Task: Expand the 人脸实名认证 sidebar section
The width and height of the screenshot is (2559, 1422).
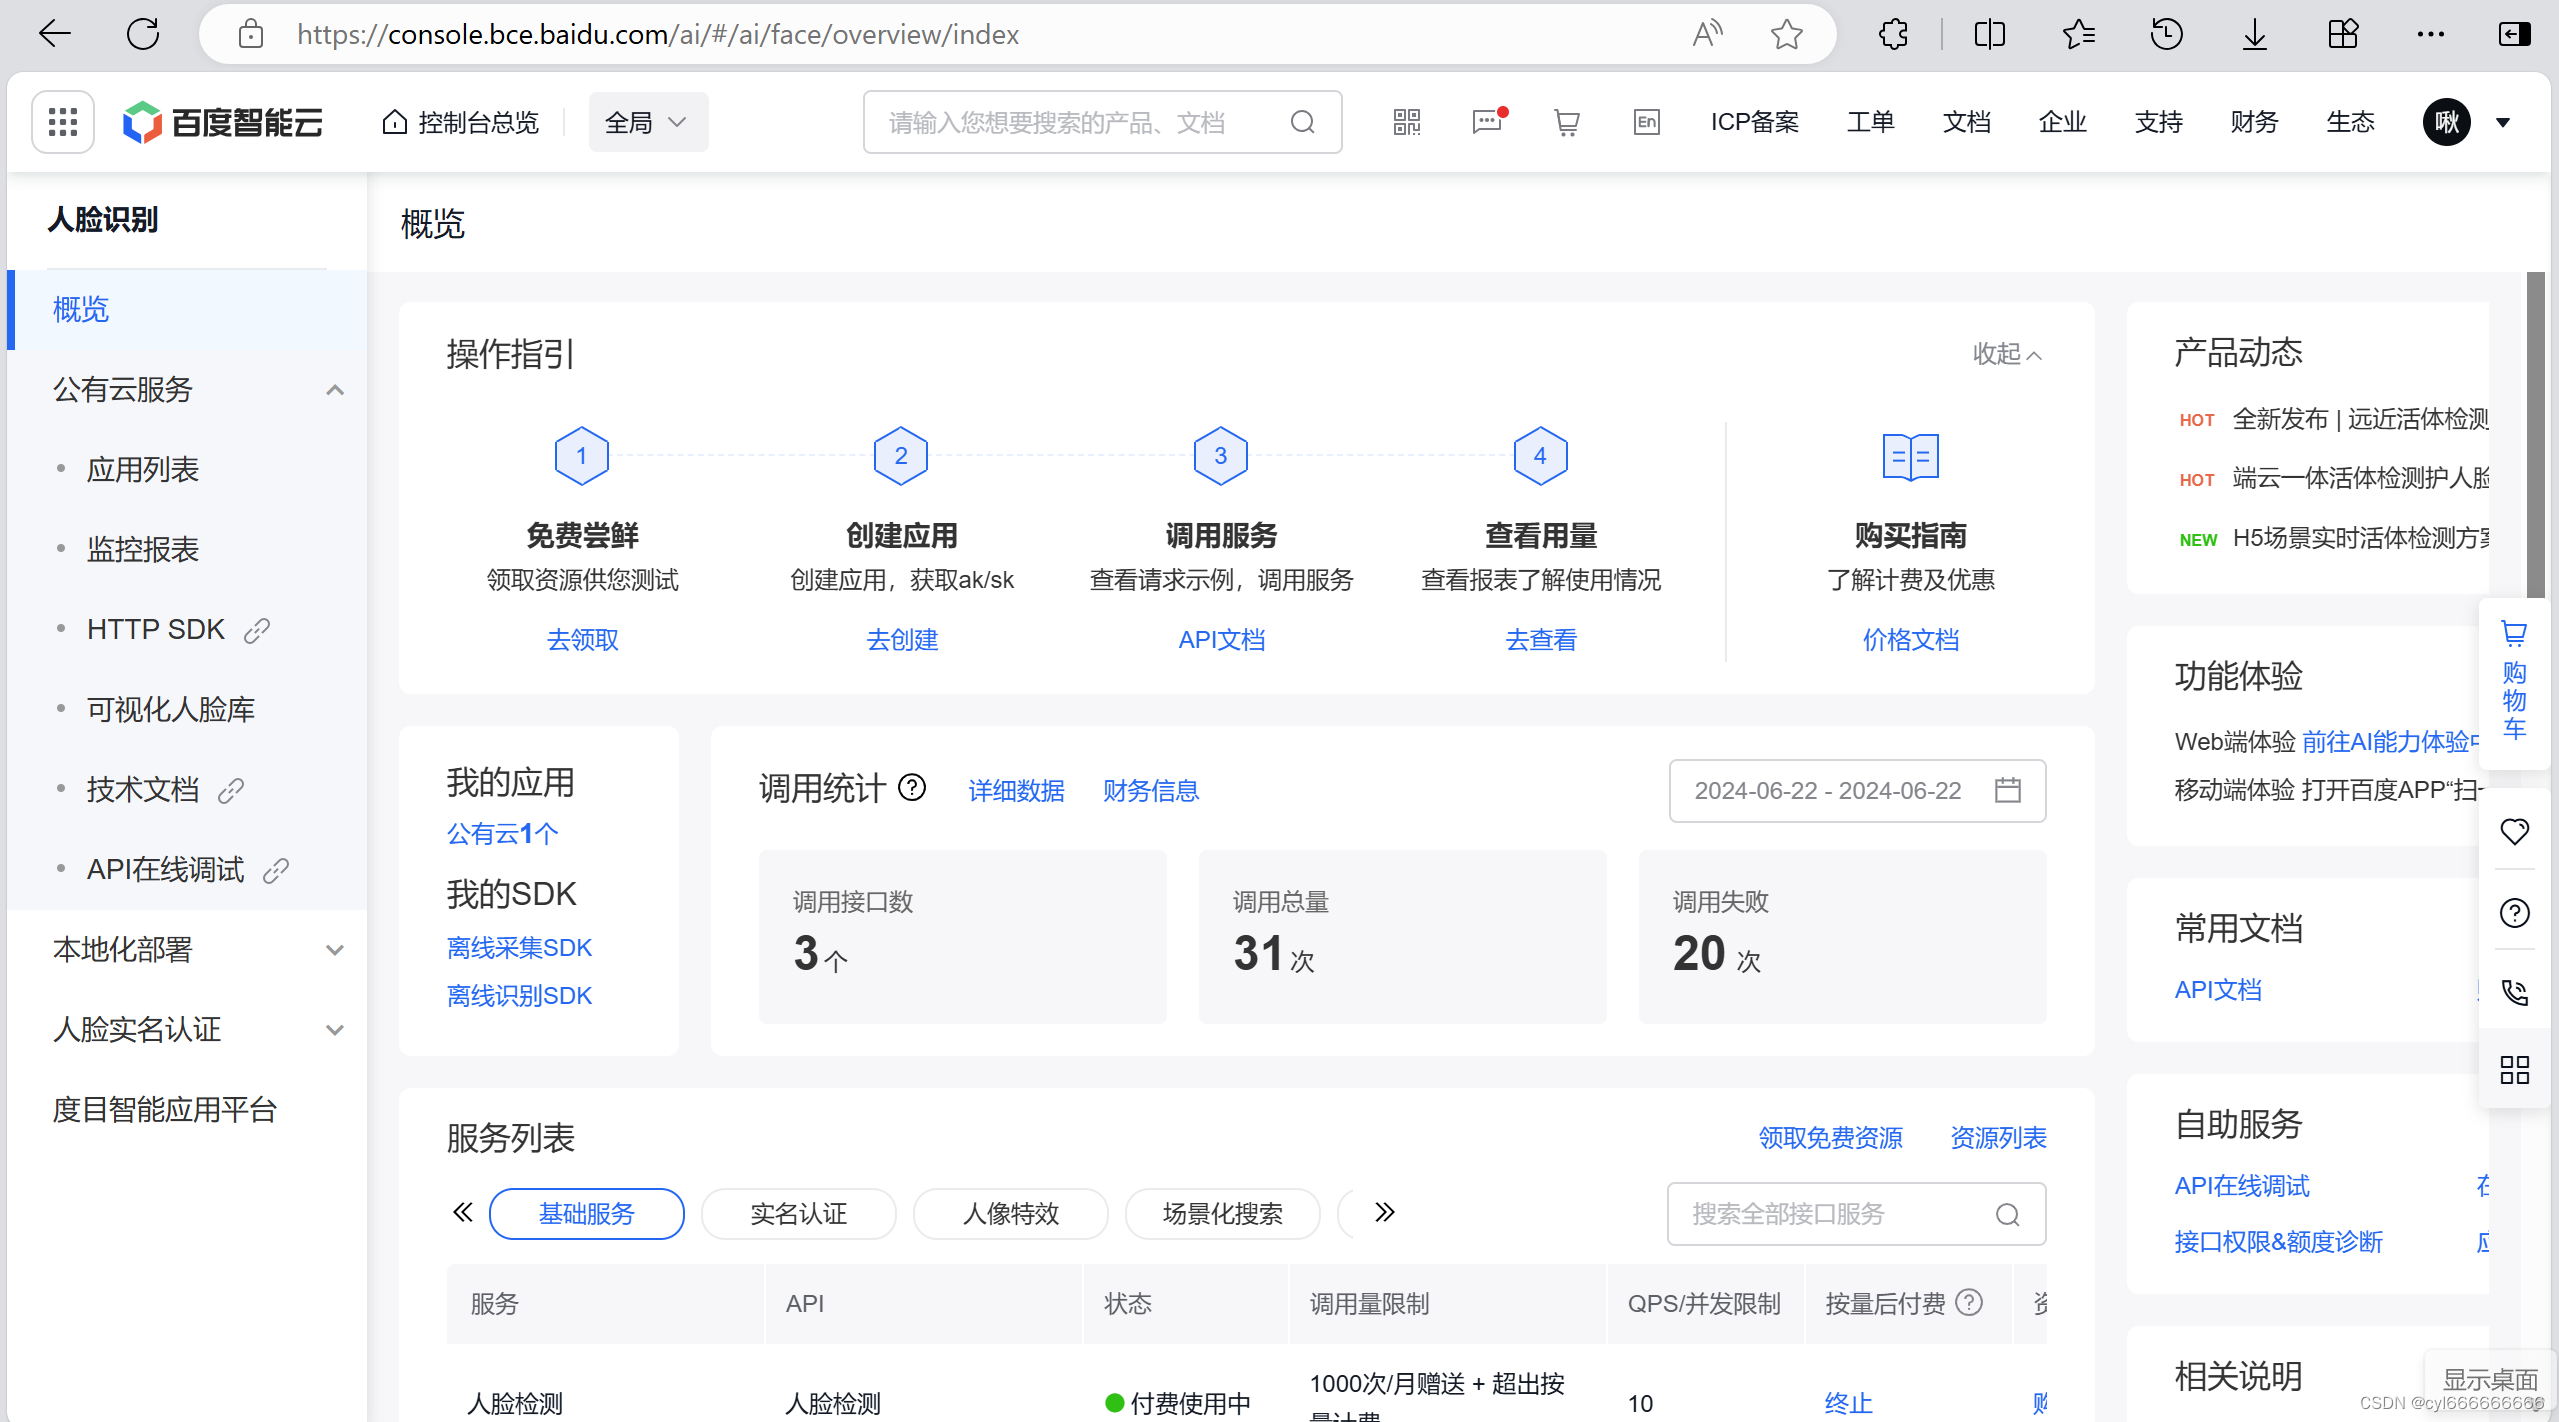Action: pos(335,1030)
